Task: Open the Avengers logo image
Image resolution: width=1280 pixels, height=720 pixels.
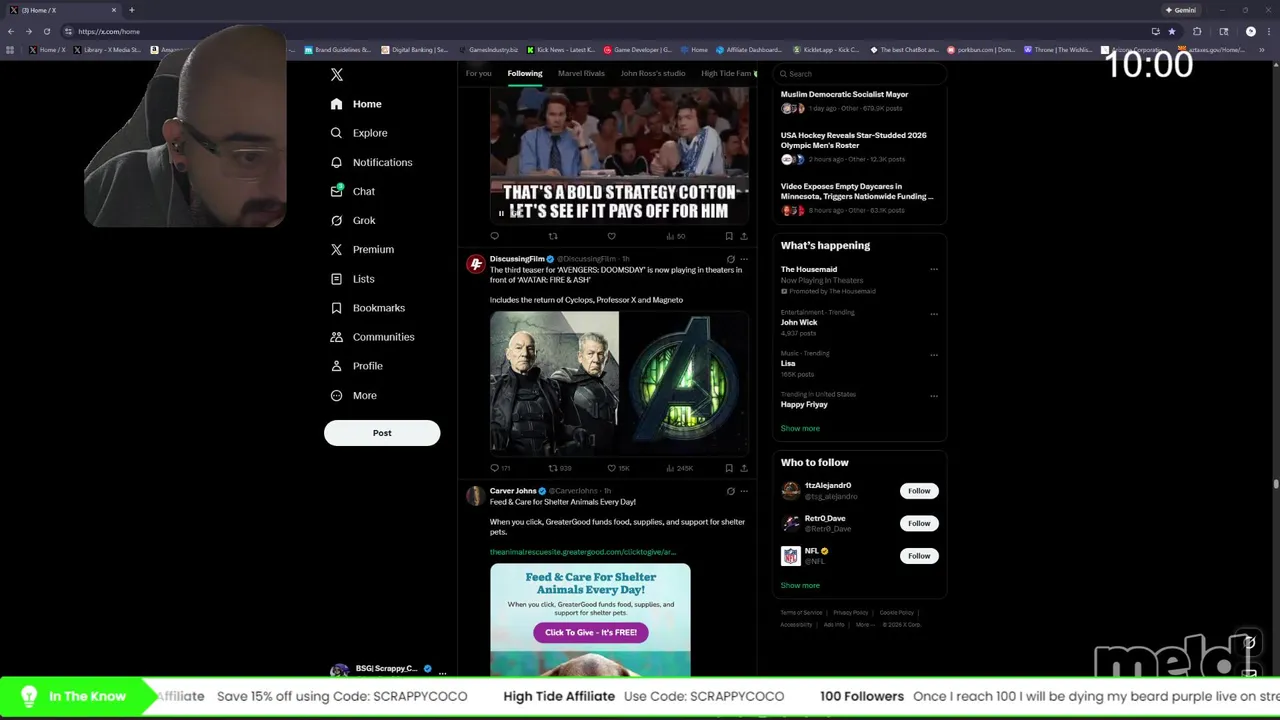Action: pos(684,384)
